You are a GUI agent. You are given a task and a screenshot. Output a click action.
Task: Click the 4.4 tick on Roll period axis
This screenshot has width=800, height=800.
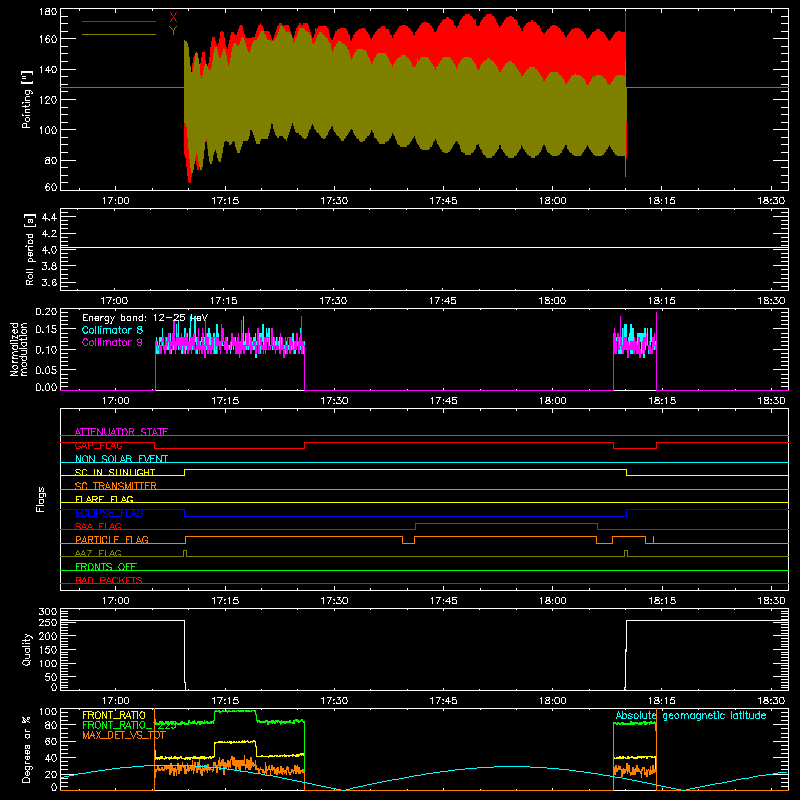tap(49, 217)
